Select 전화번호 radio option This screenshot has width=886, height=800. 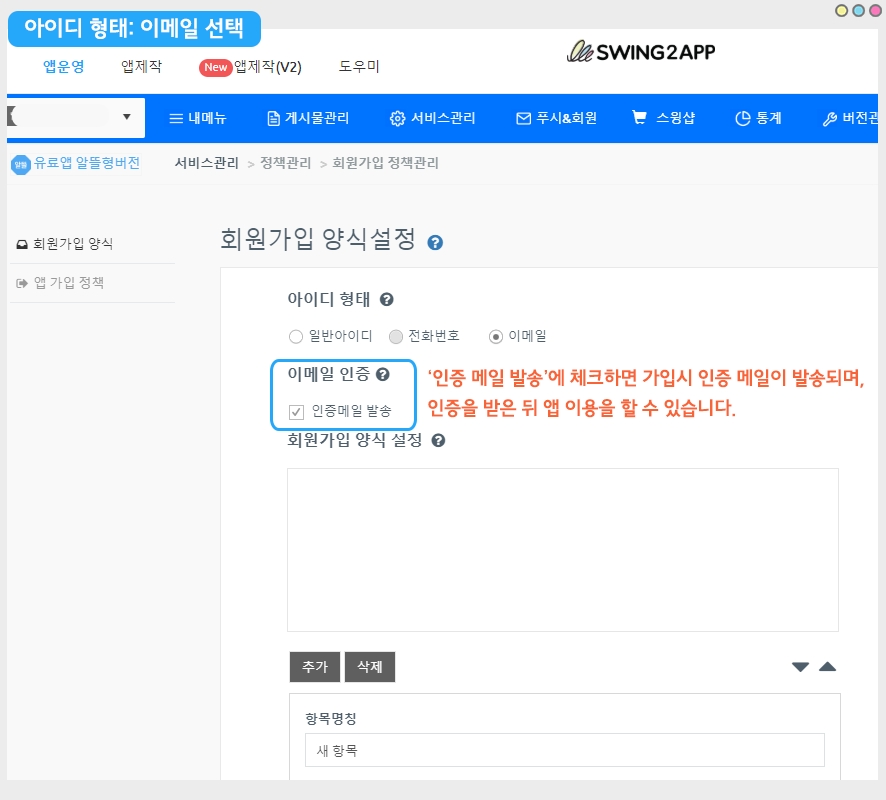point(396,337)
